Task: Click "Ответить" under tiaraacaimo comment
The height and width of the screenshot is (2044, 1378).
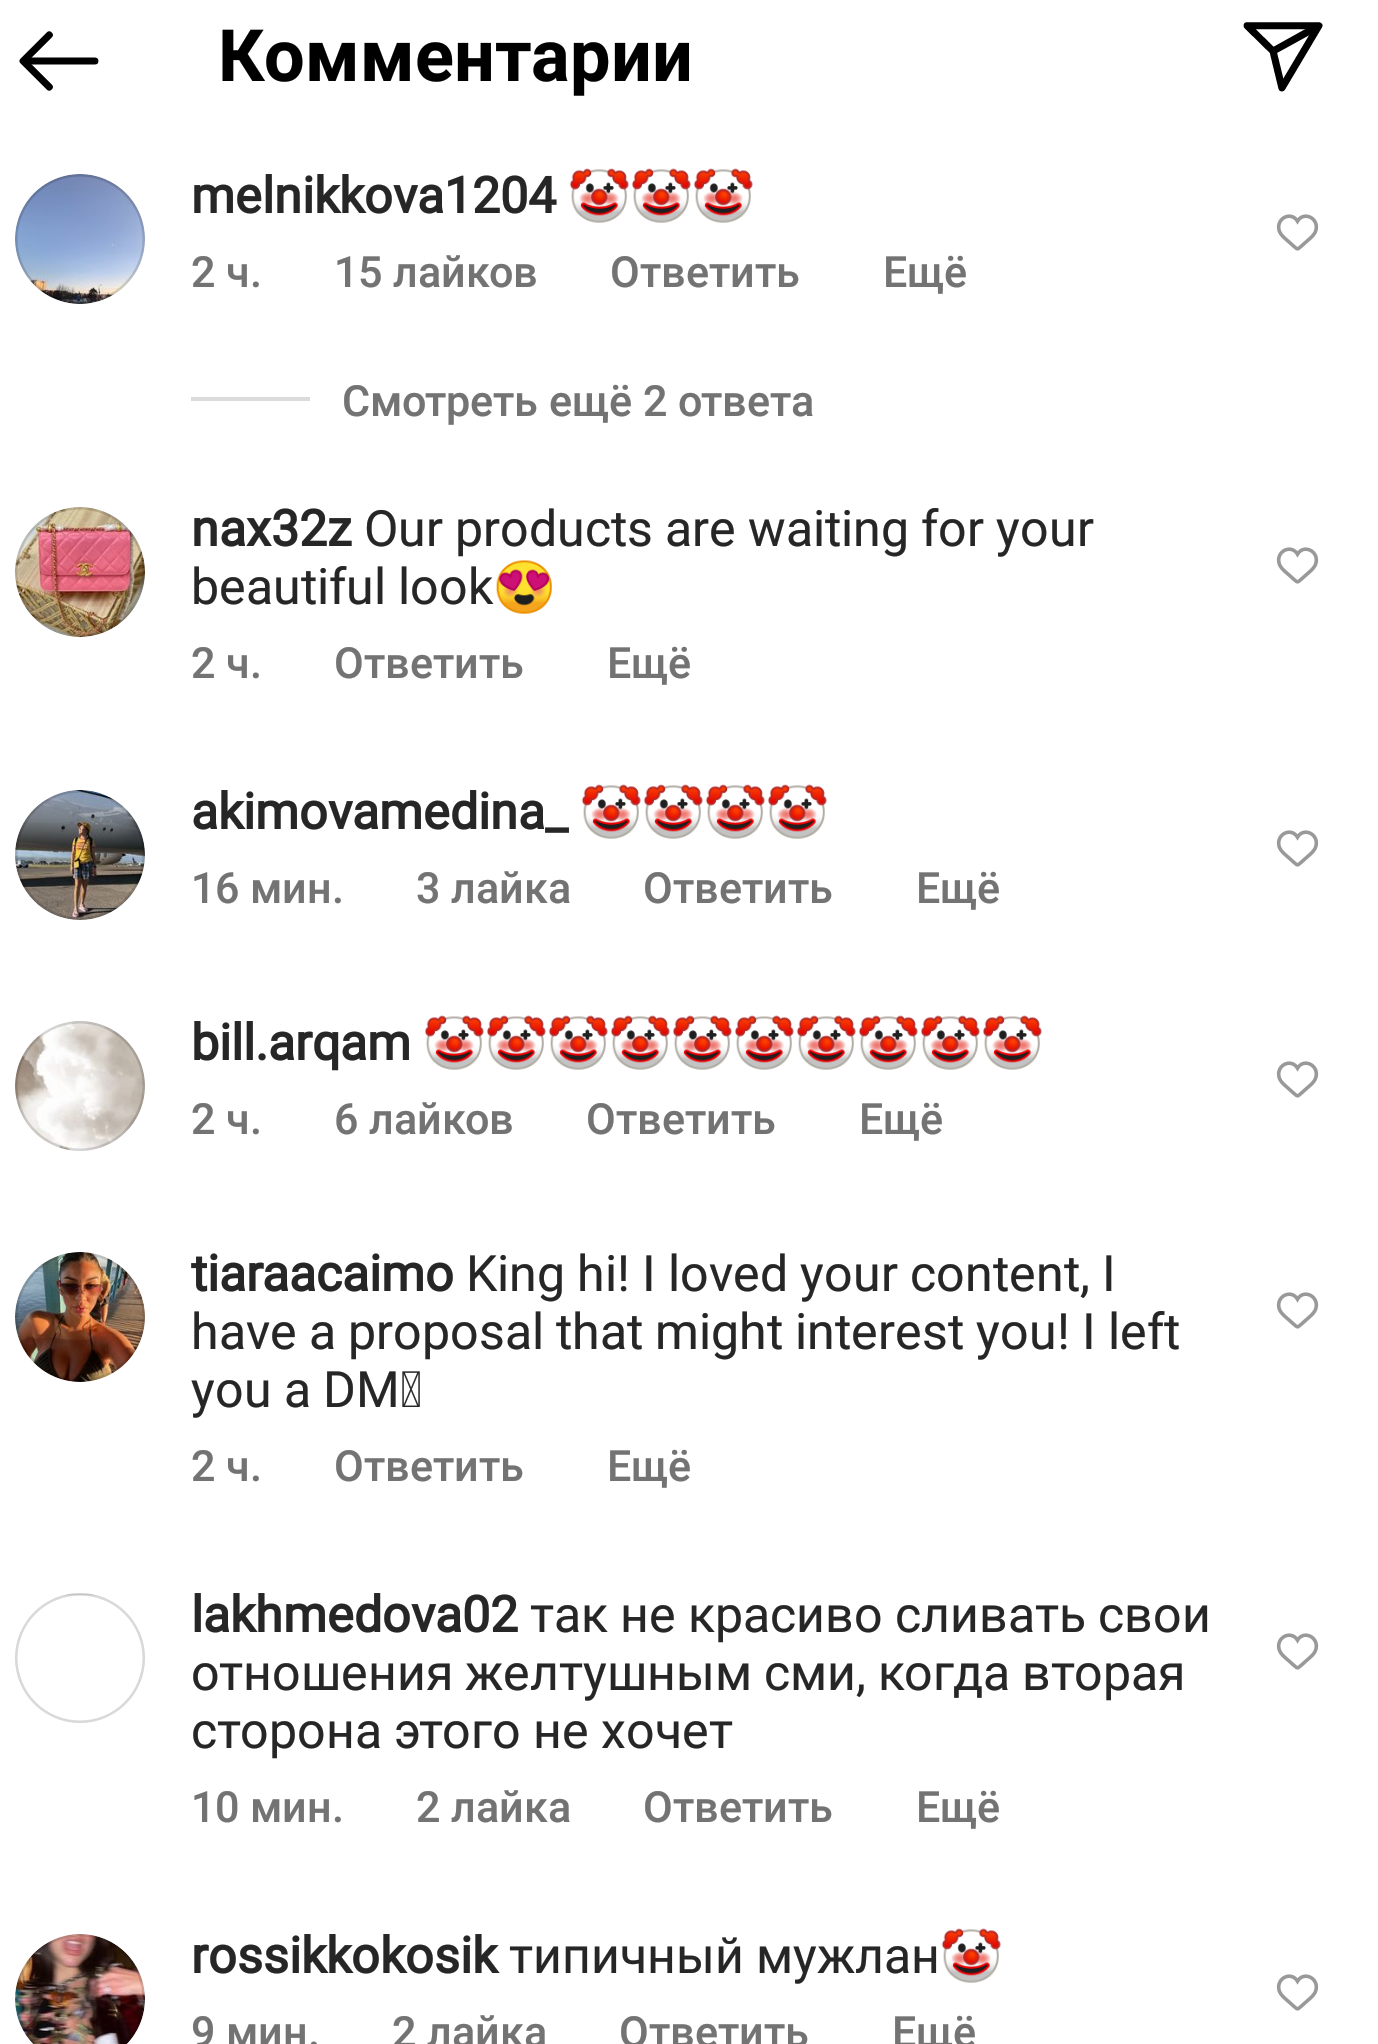Action: point(428,1467)
